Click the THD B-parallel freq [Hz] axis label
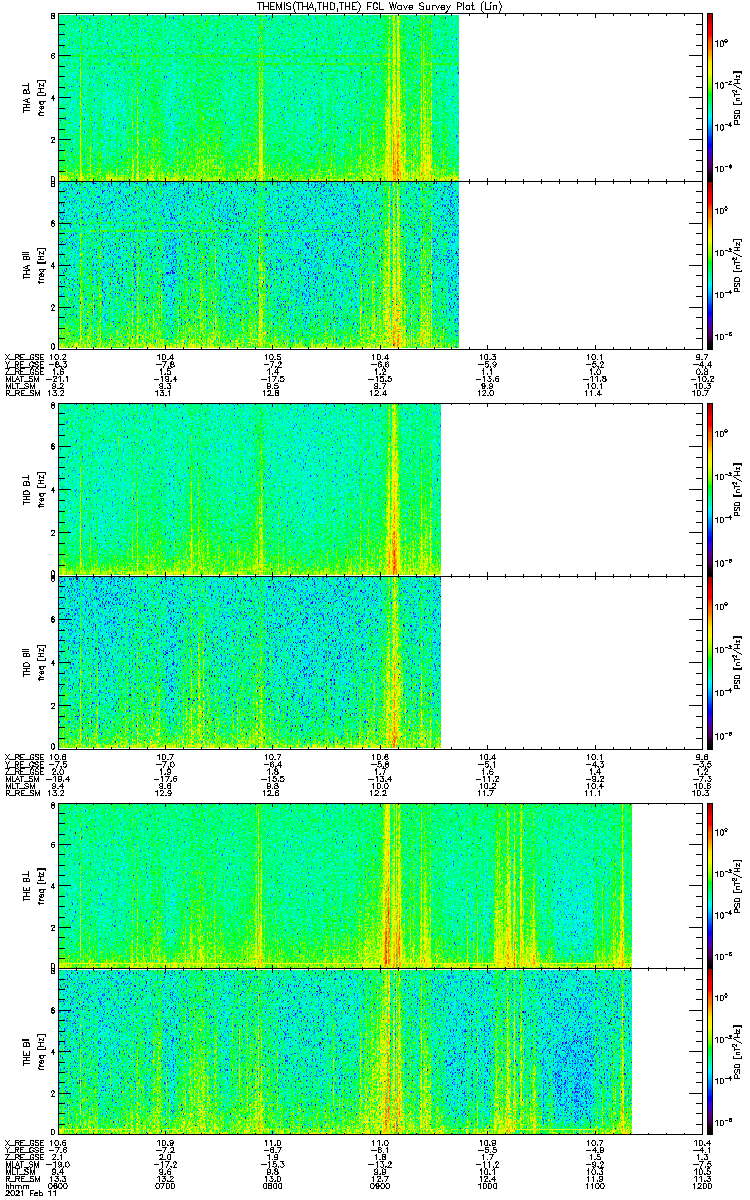This screenshot has height=1200, width=750. coord(41,662)
